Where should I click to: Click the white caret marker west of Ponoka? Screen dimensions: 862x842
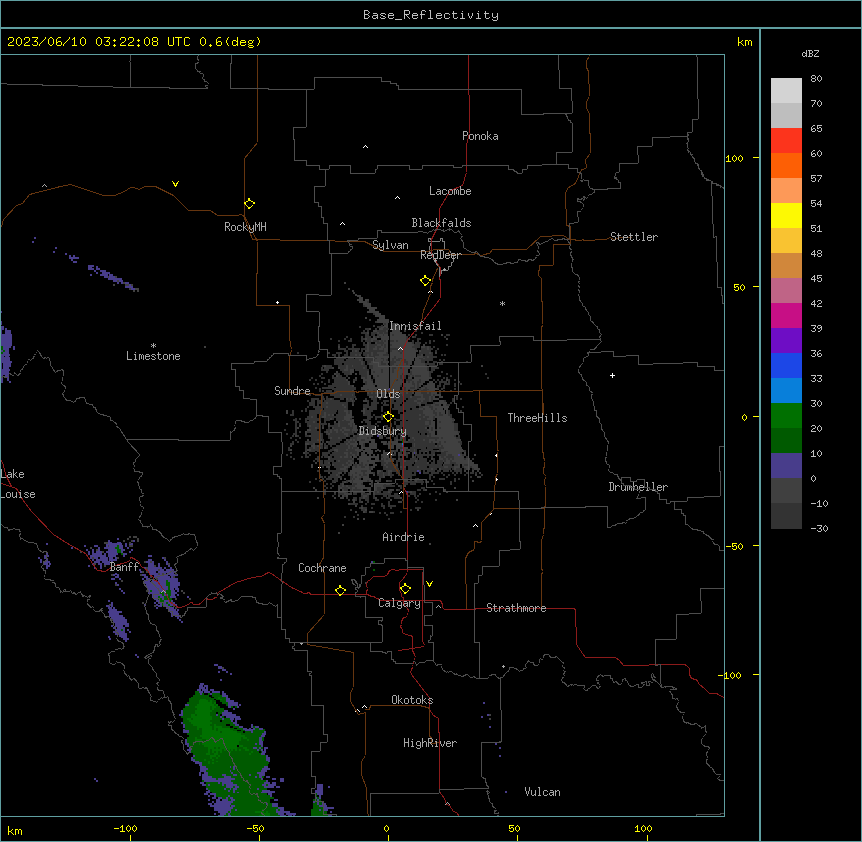365,147
